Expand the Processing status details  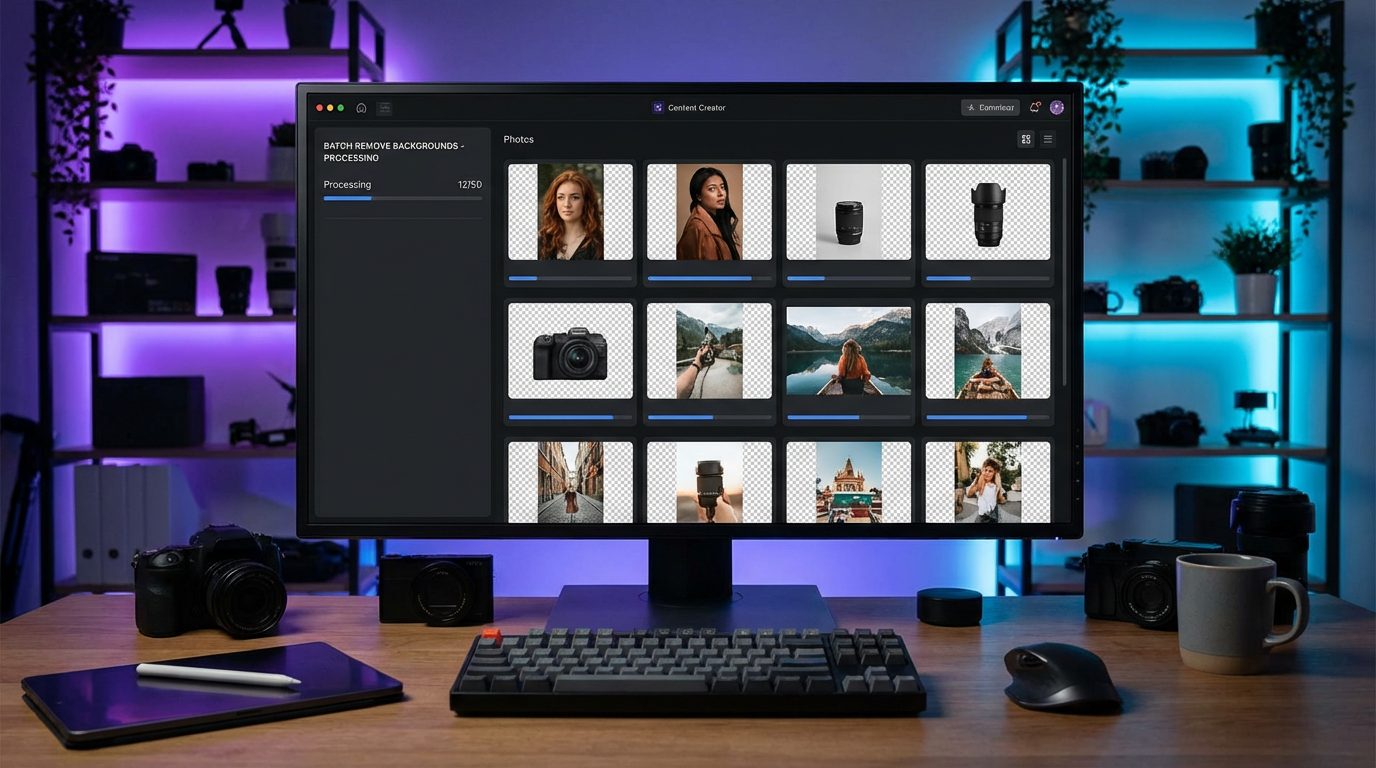[347, 184]
